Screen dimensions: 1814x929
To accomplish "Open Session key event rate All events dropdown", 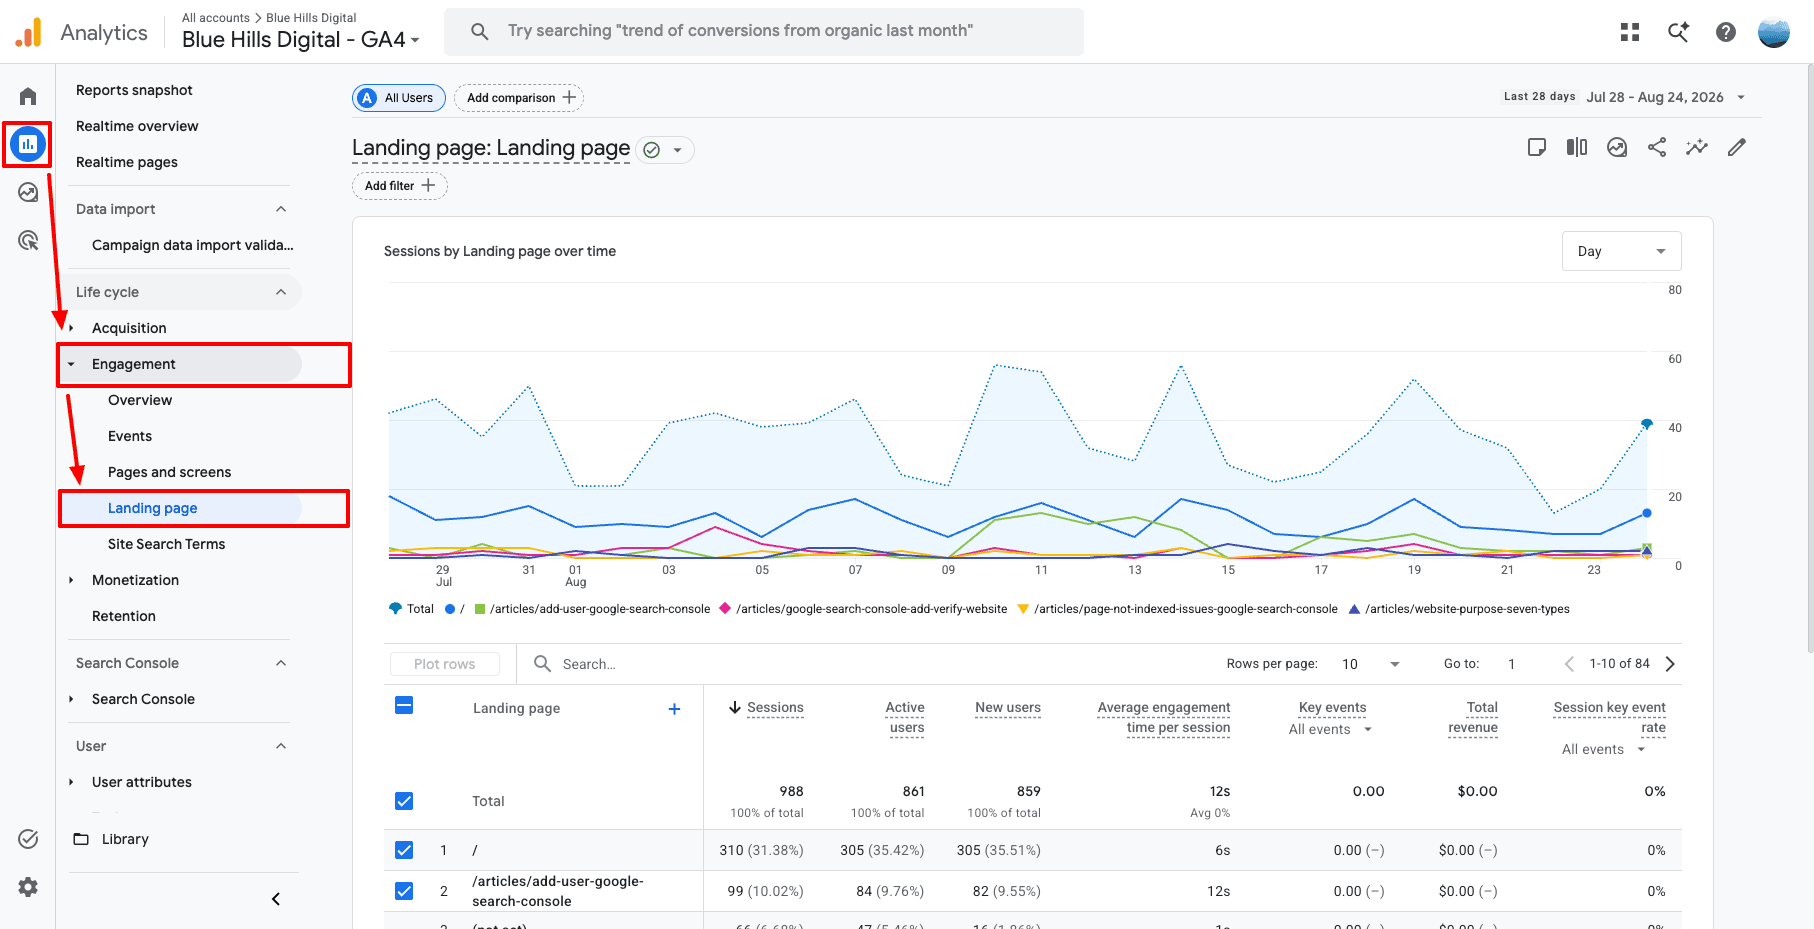I will [x=1604, y=750].
